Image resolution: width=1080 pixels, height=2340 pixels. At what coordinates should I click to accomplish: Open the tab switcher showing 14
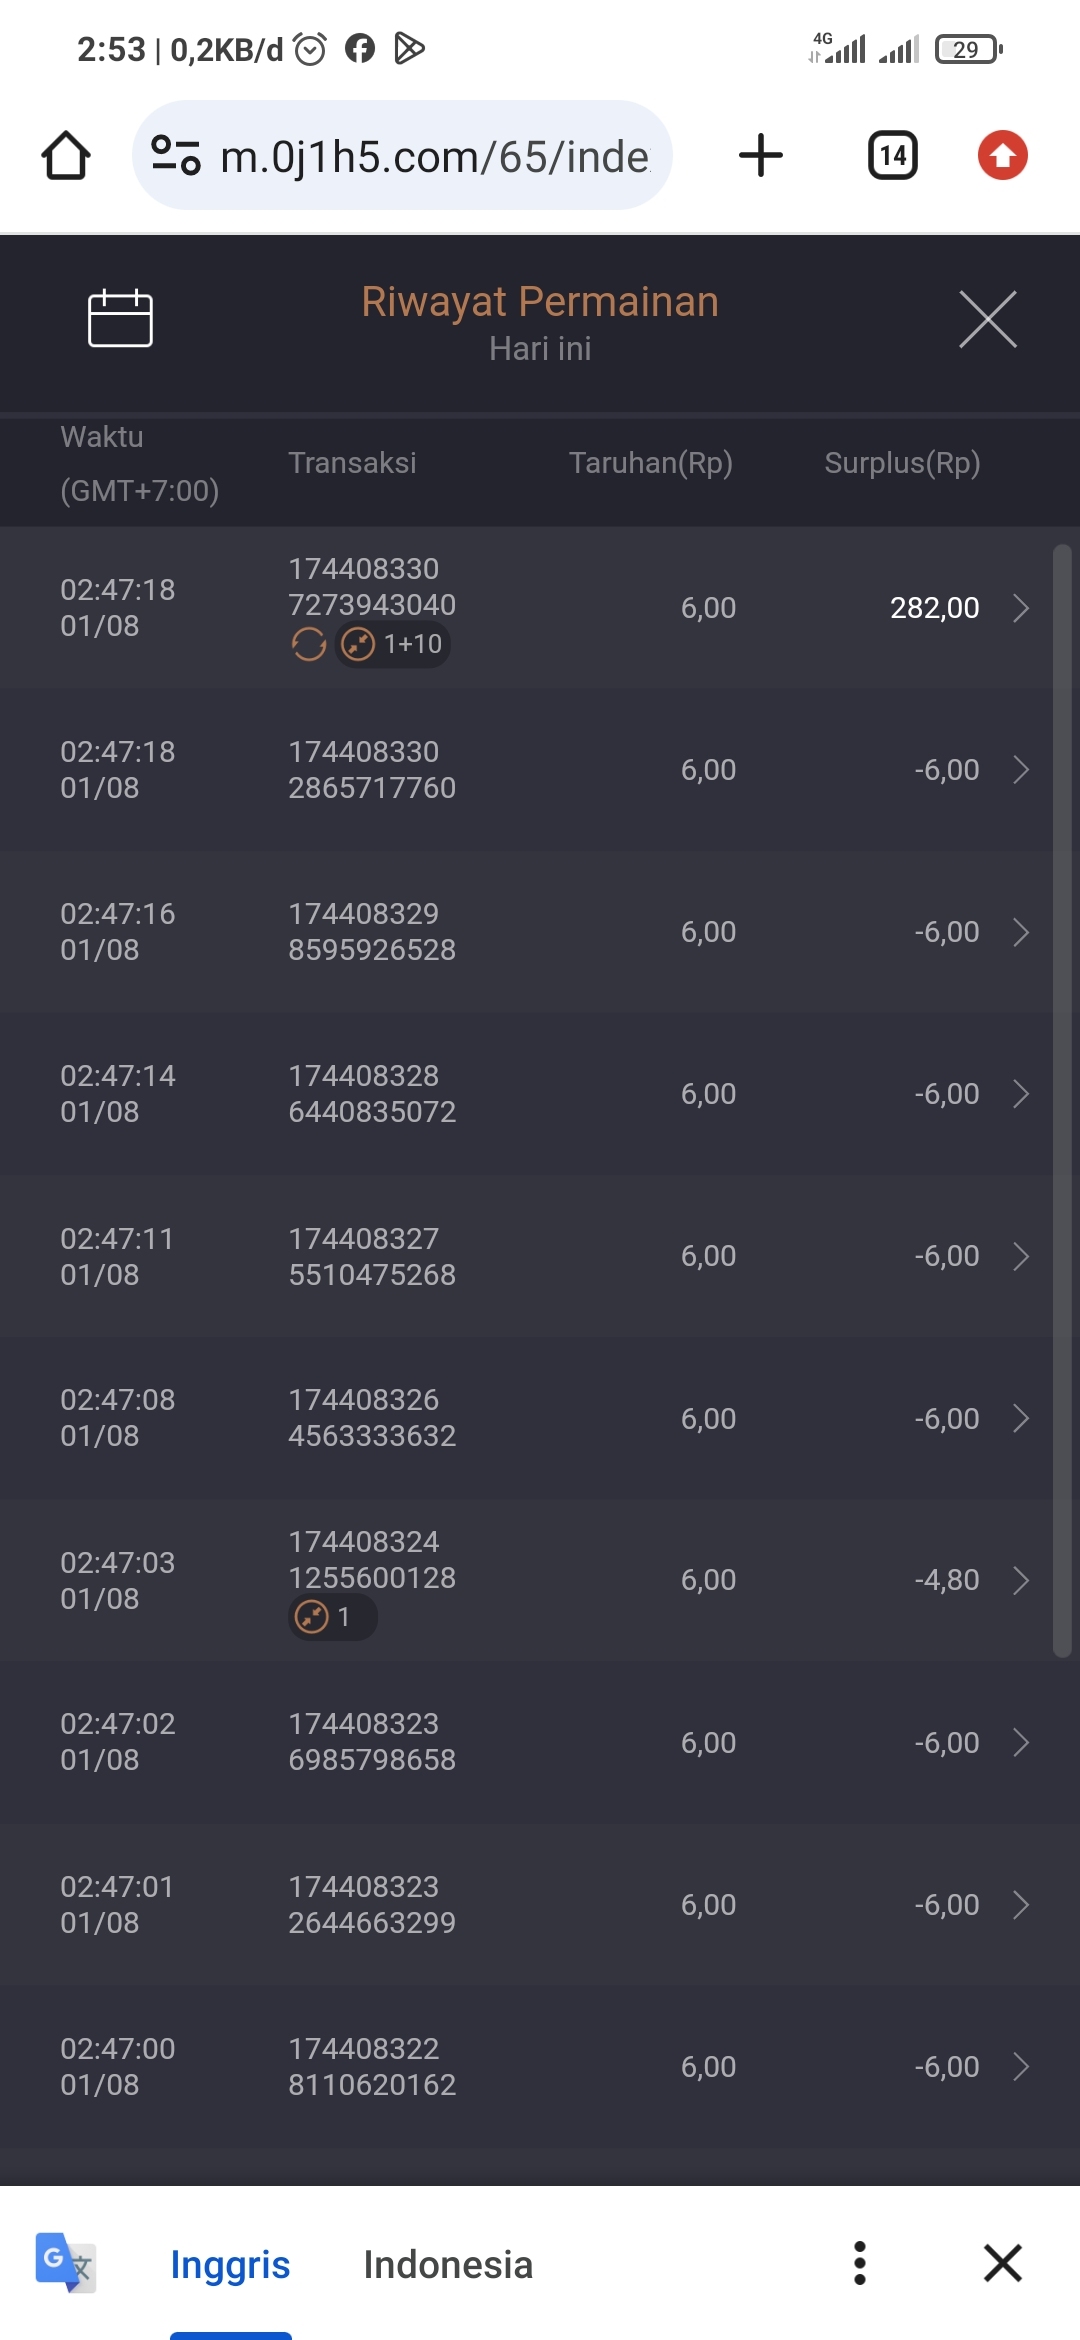coord(892,156)
